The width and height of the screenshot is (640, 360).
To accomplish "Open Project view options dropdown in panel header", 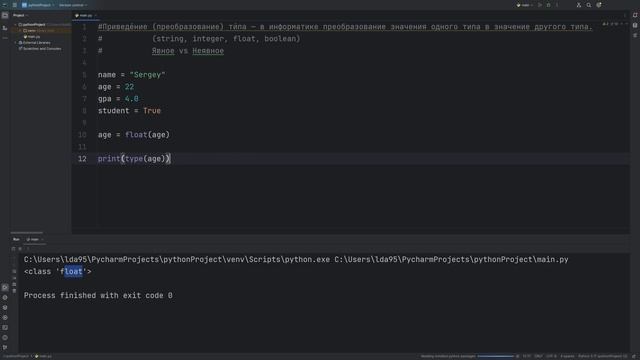I will coord(27,15).
